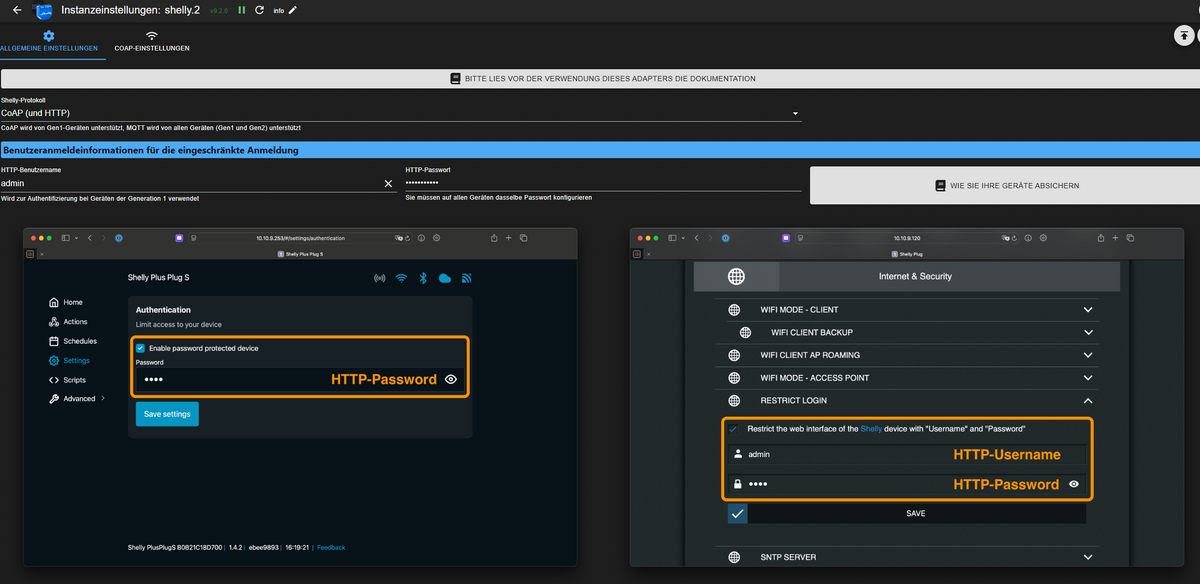Toggle 'Enable password protected device' checkbox
The height and width of the screenshot is (584, 1200).
(141, 348)
